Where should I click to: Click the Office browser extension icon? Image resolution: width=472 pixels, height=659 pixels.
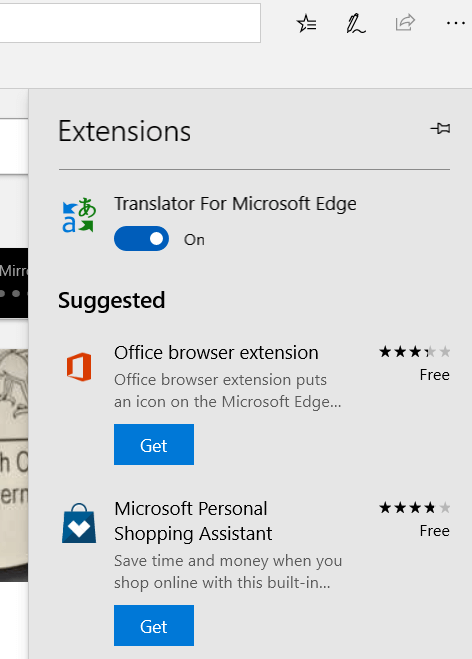79,366
